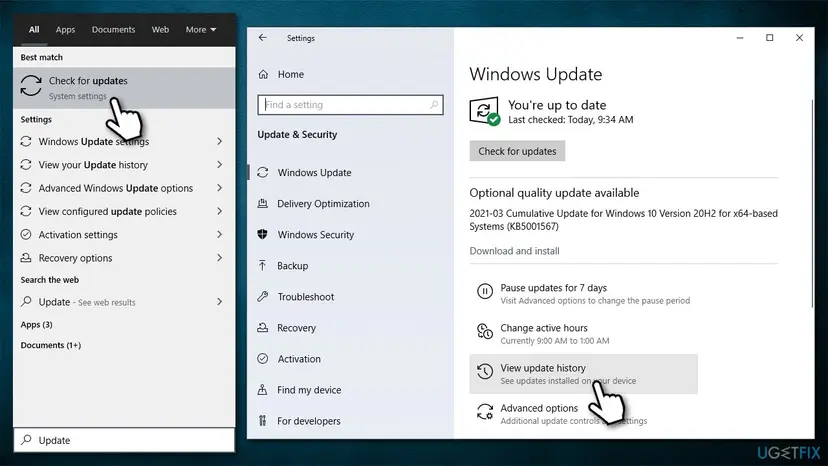Click the Download and install link
This screenshot has height=466, width=828.
[x=514, y=250]
